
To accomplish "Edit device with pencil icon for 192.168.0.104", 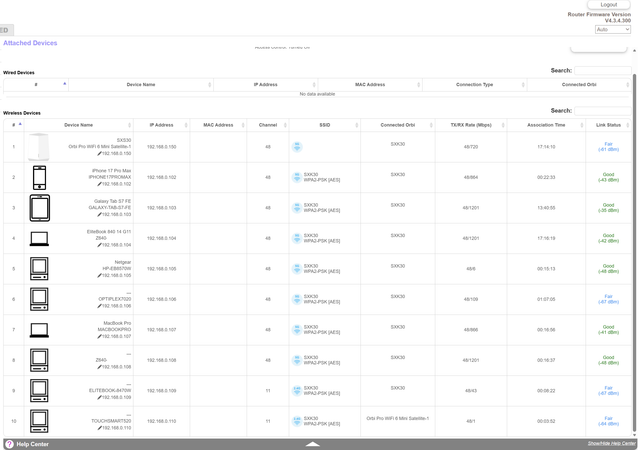I will (99, 245).
